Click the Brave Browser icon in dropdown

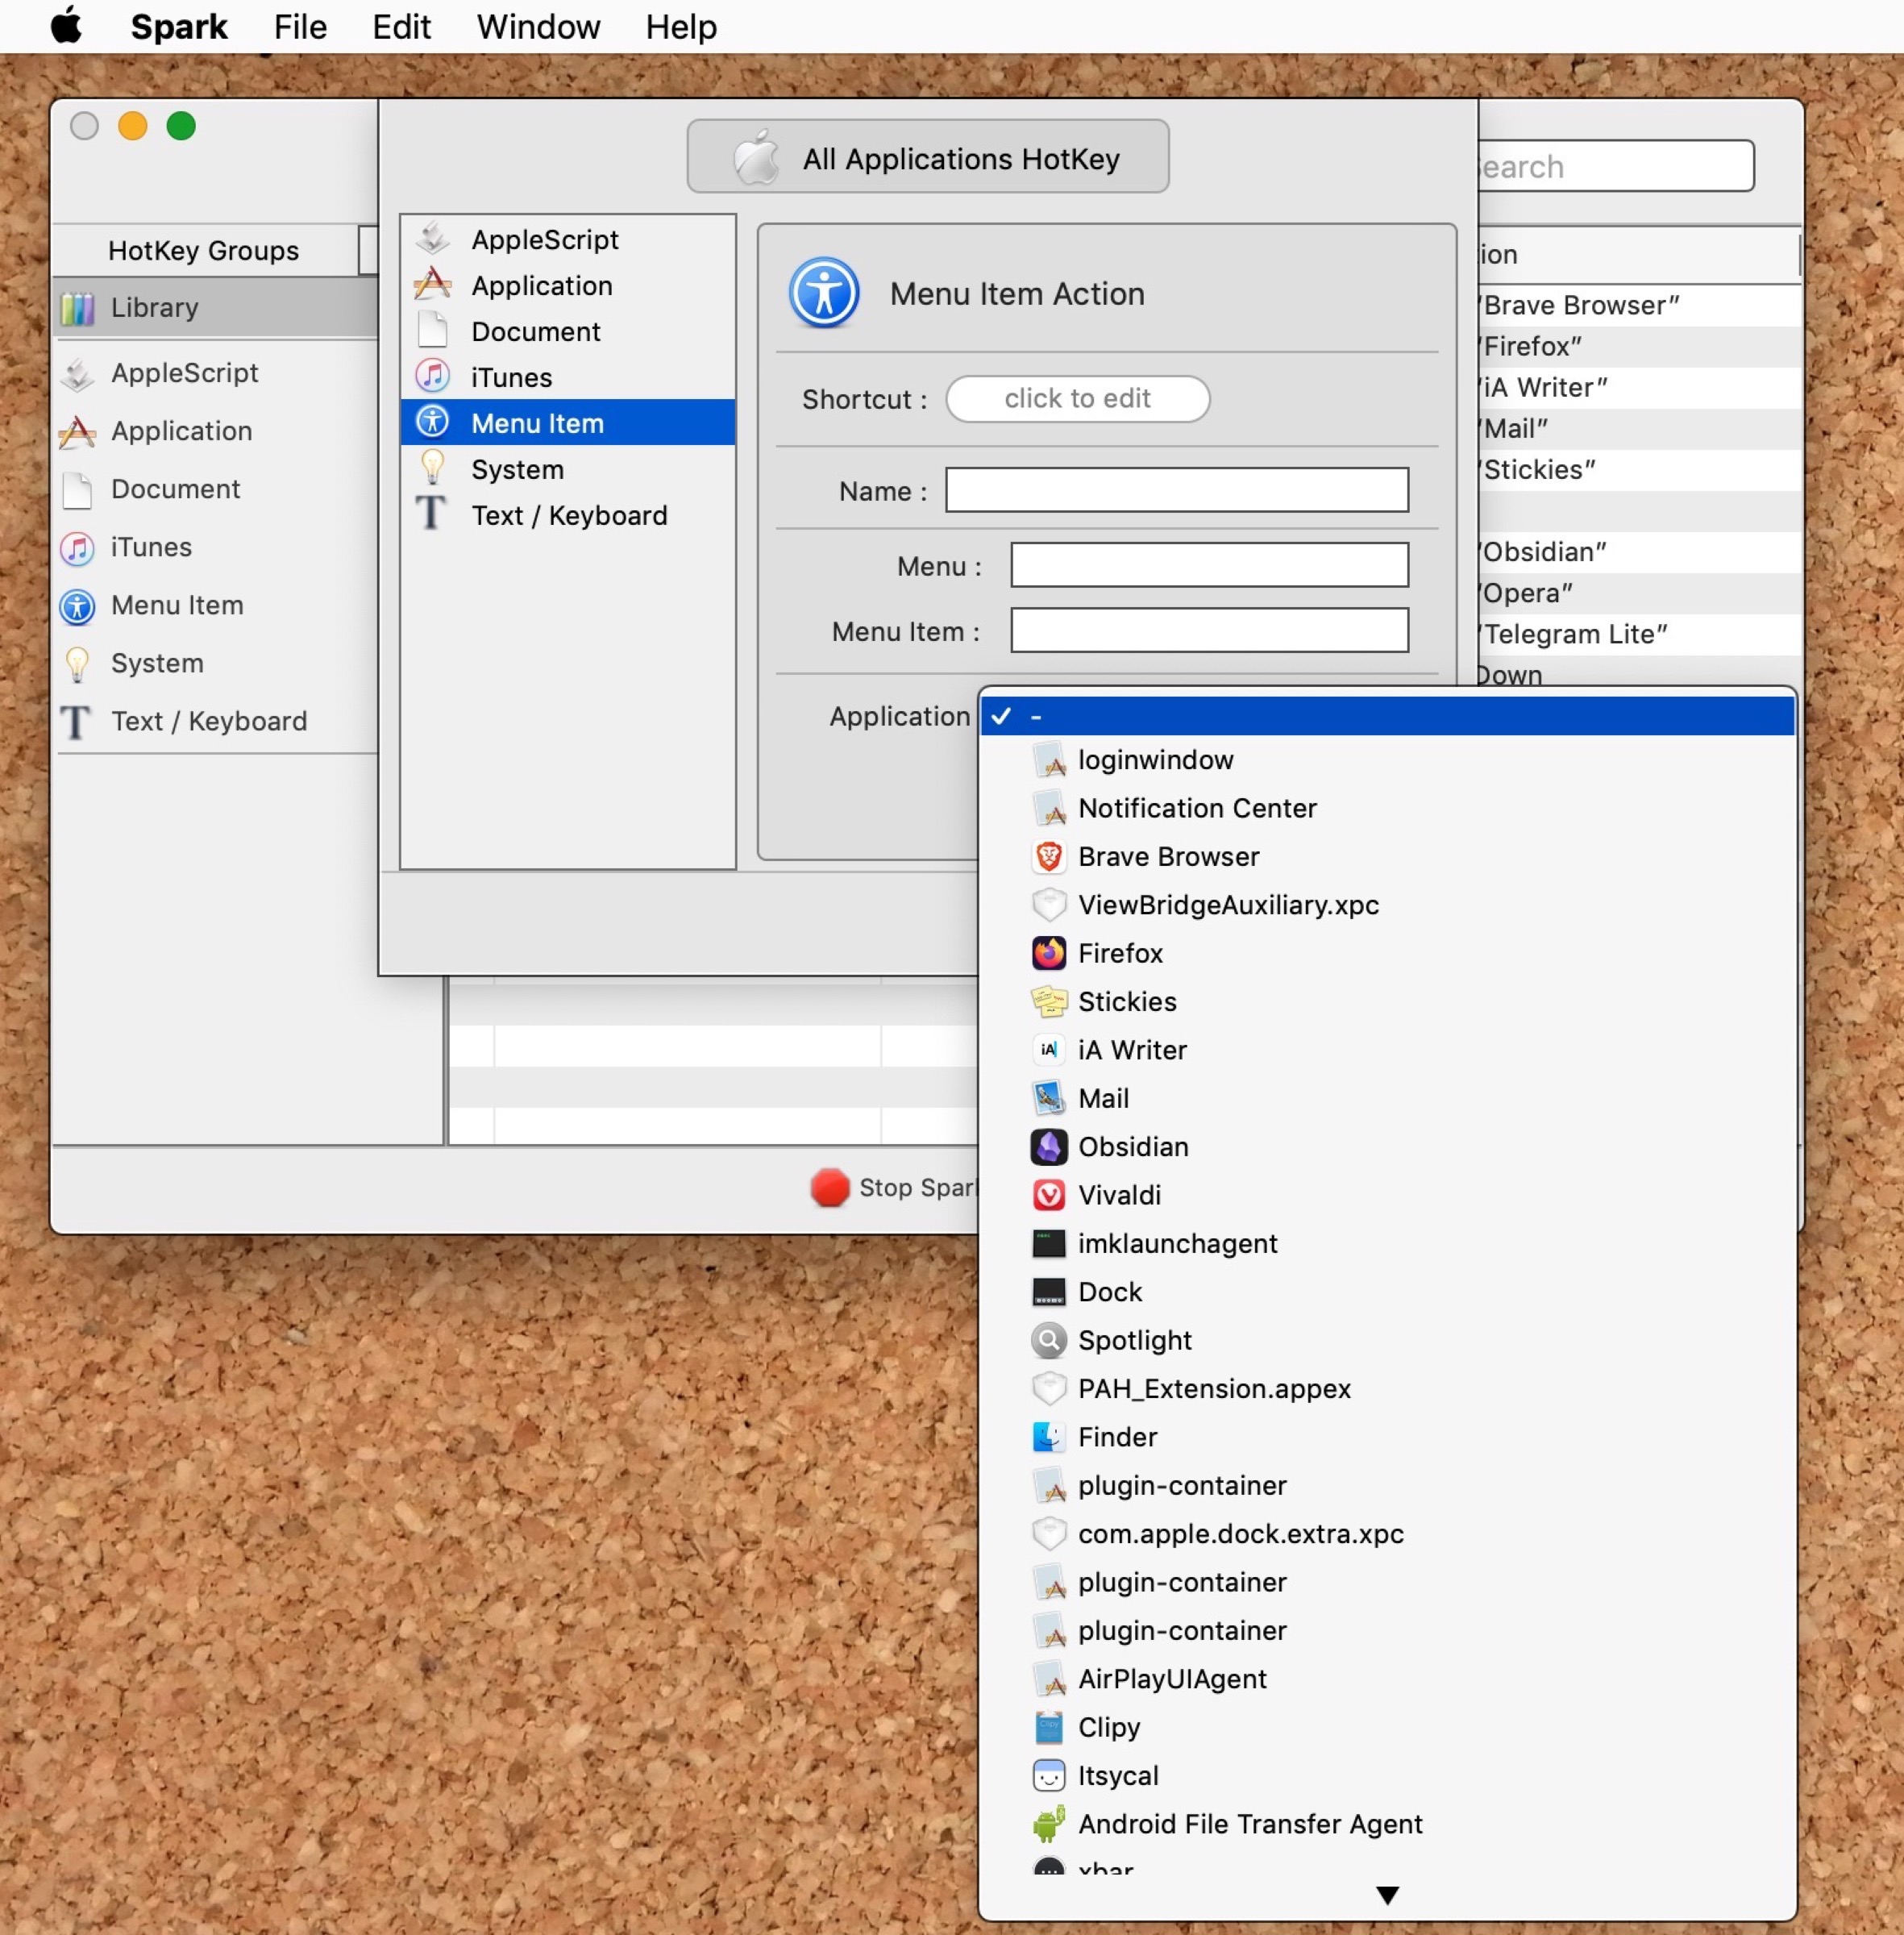1048,857
